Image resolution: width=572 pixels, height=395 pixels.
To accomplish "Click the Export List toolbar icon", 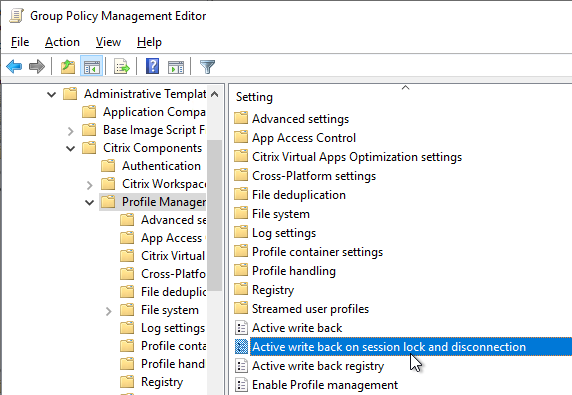I will click(121, 67).
